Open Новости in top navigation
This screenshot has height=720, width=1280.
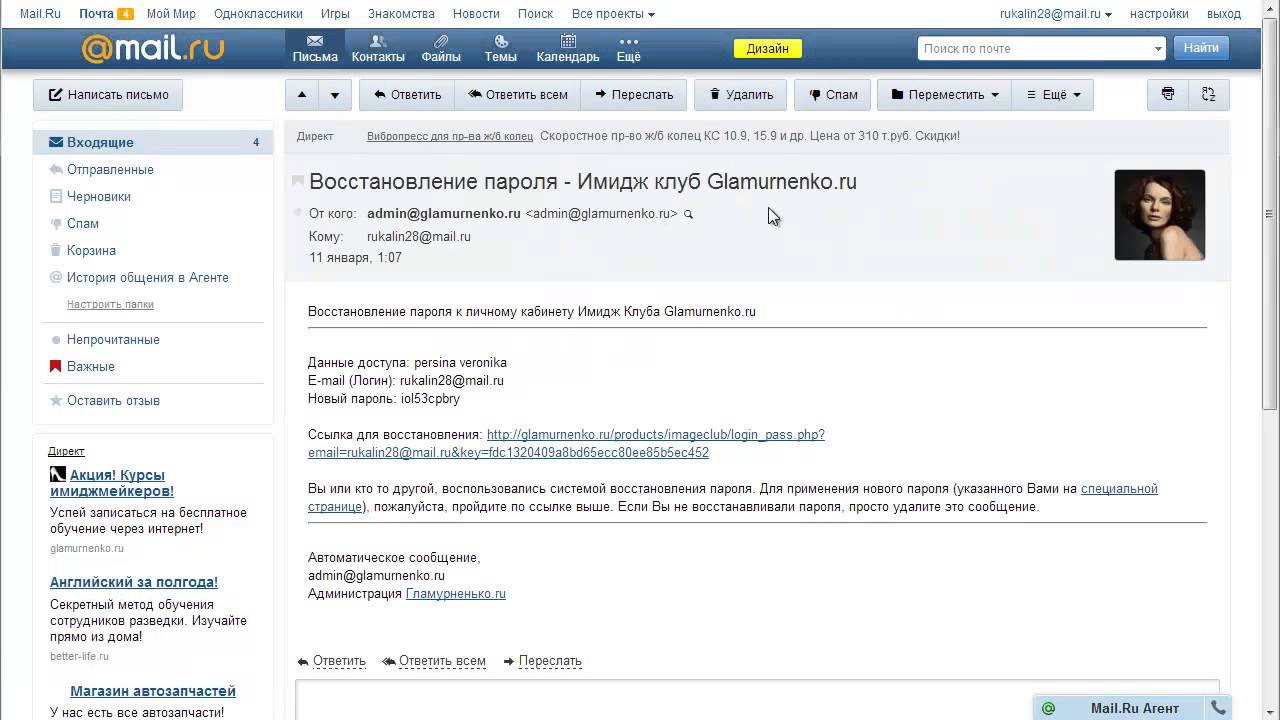[x=476, y=14]
